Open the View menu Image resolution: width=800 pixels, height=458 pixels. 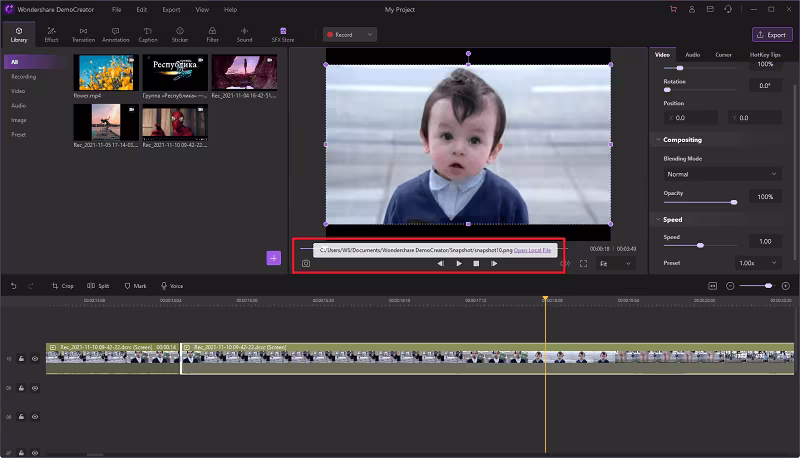pos(202,9)
